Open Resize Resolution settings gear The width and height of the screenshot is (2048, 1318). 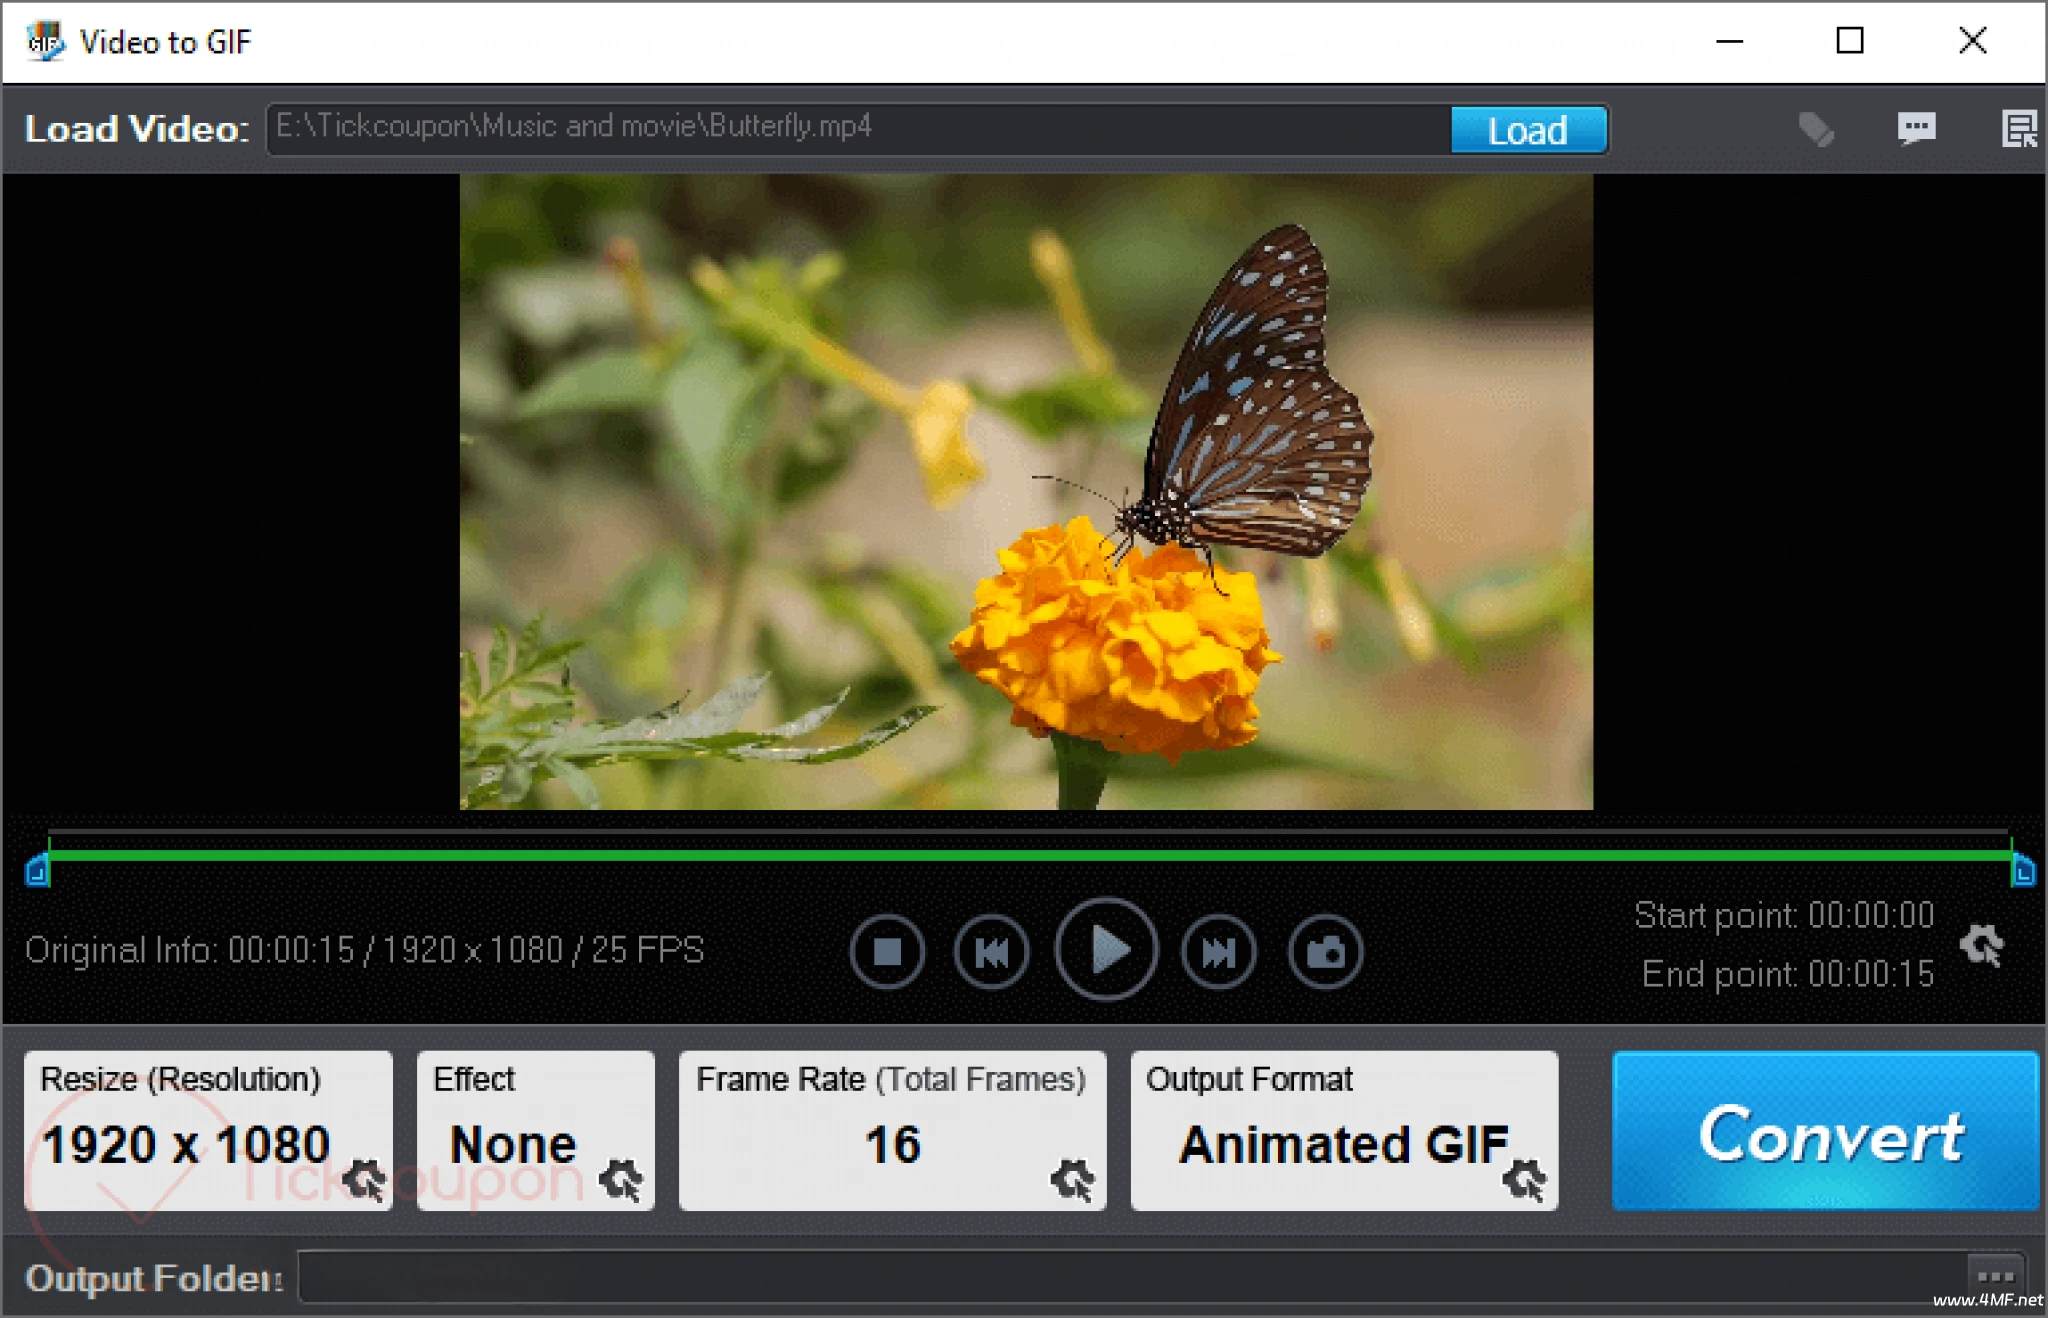tap(364, 1180)
